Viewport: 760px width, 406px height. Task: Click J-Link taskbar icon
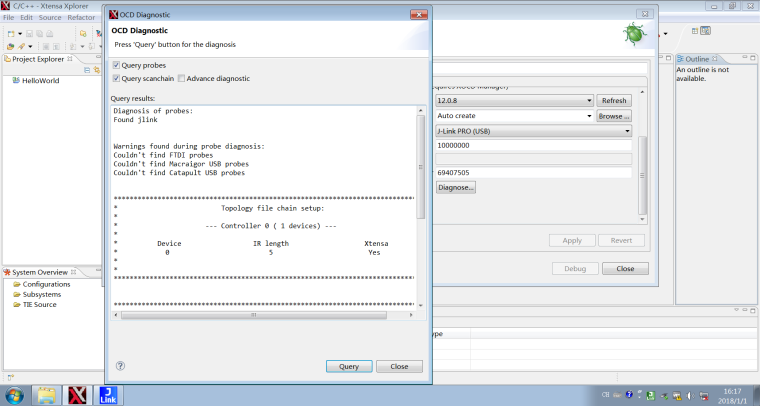click(x=108, y=395)
